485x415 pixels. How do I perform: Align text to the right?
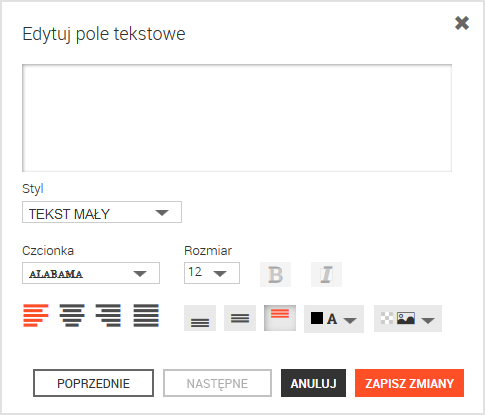[x=108, y=315]
